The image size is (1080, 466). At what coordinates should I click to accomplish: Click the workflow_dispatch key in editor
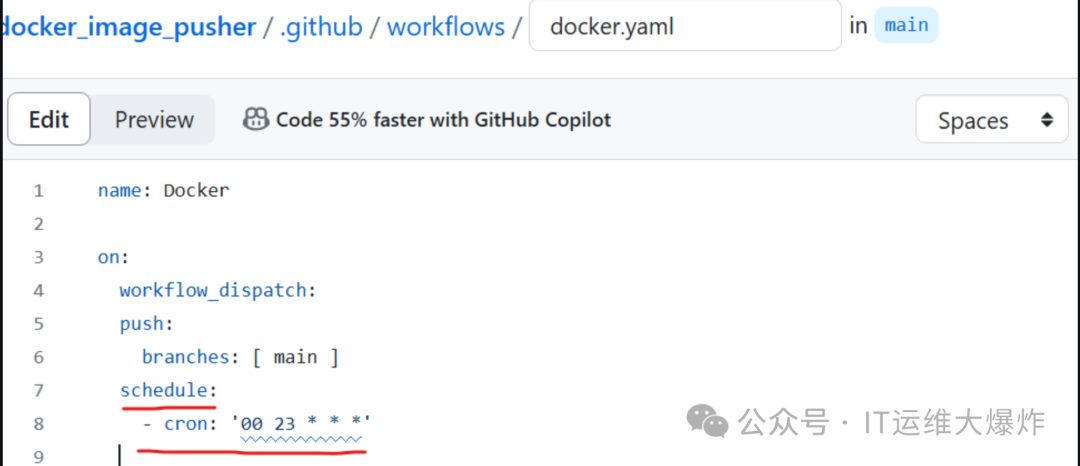coord(213,290)
